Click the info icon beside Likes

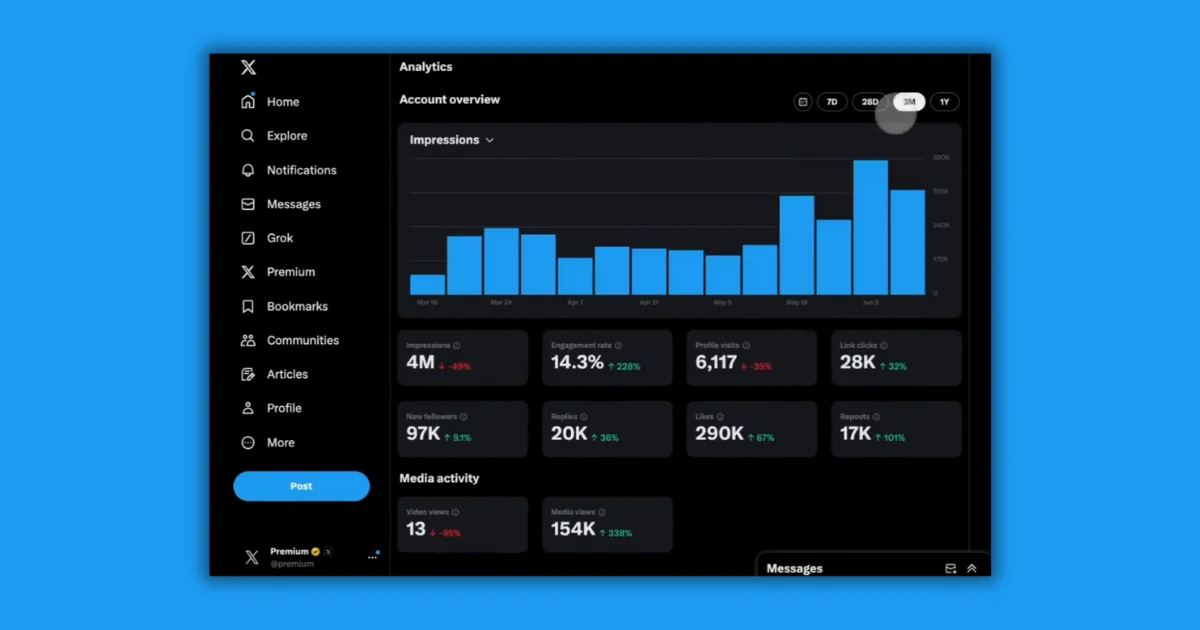[x=722, y=417]
